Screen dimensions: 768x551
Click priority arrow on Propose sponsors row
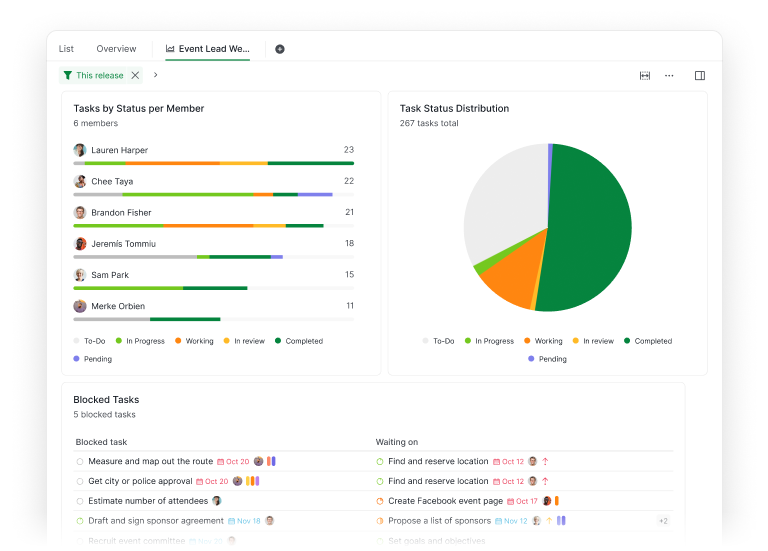click(549, 521)
